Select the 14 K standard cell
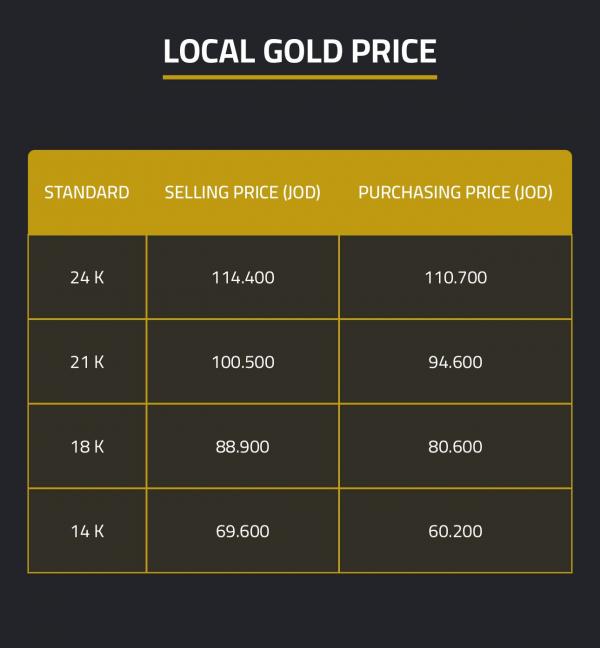 (x=87, y=531)
